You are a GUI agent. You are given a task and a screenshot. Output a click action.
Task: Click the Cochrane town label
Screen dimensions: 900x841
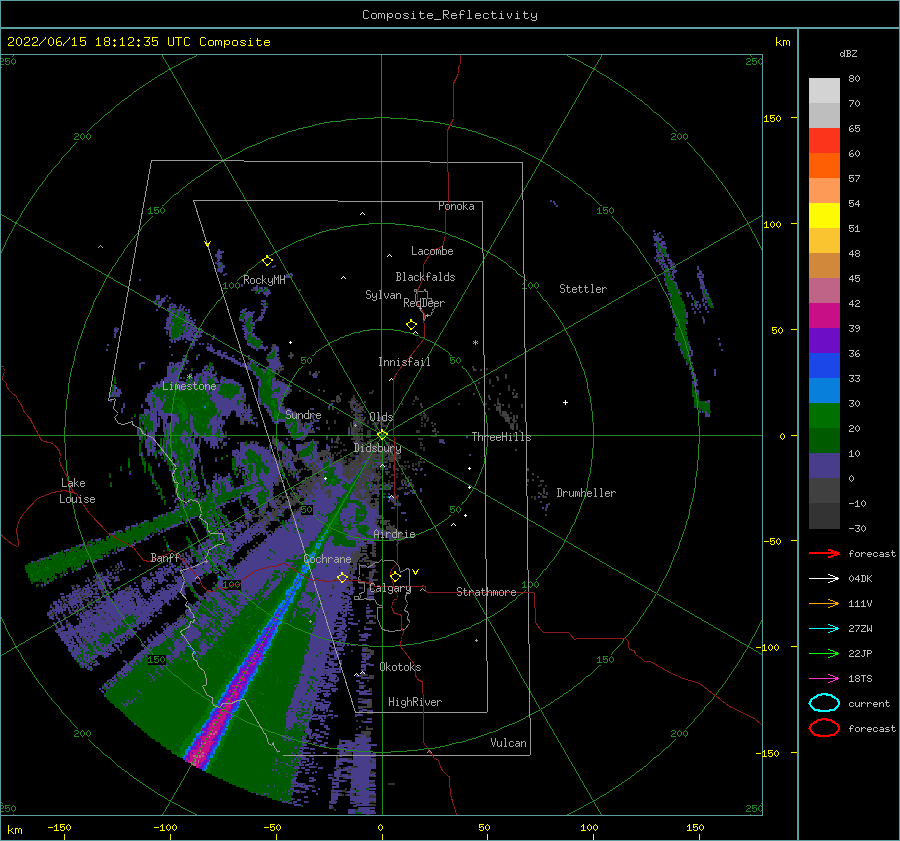(x=327, y=559)
